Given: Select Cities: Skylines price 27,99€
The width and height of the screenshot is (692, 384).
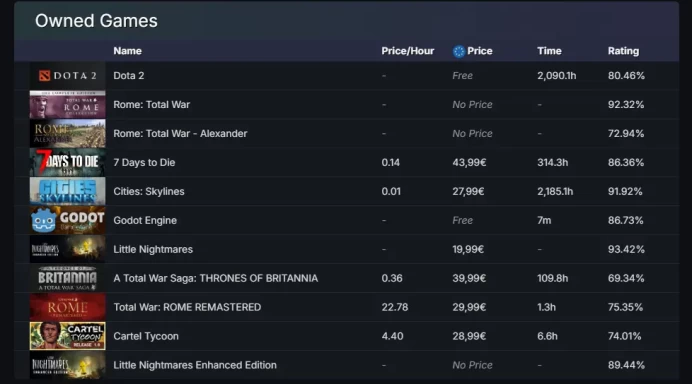Looking at the screenshot, I should coord(468,191).
